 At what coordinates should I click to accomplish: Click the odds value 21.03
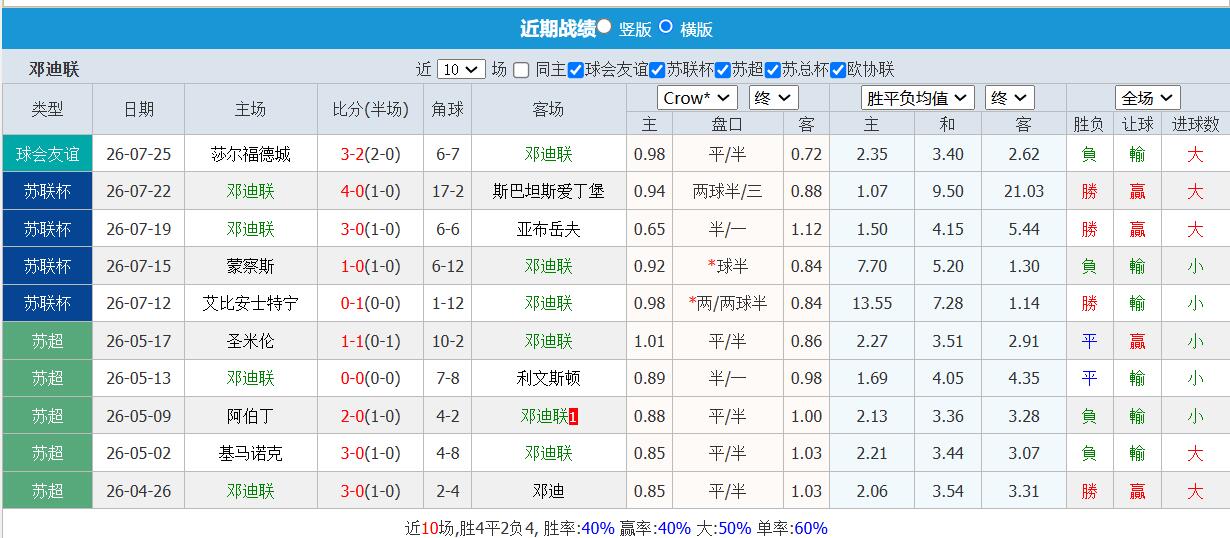pos(1023,191)
